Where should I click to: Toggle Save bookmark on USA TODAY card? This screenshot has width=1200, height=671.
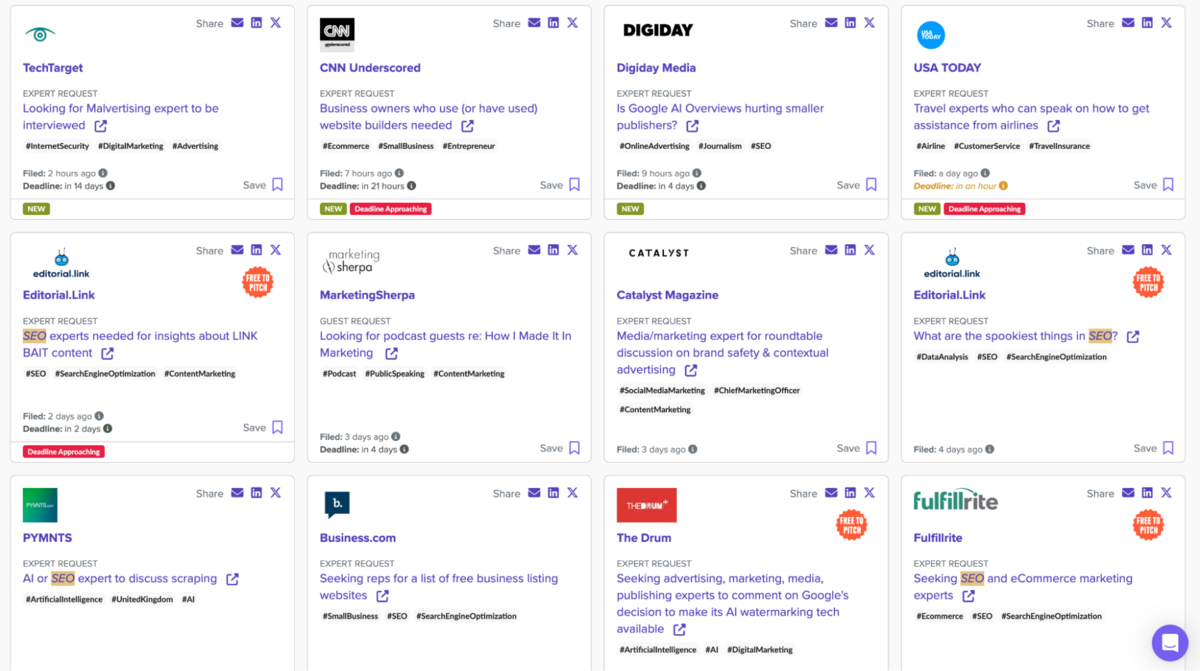[x=1168, y=185]
